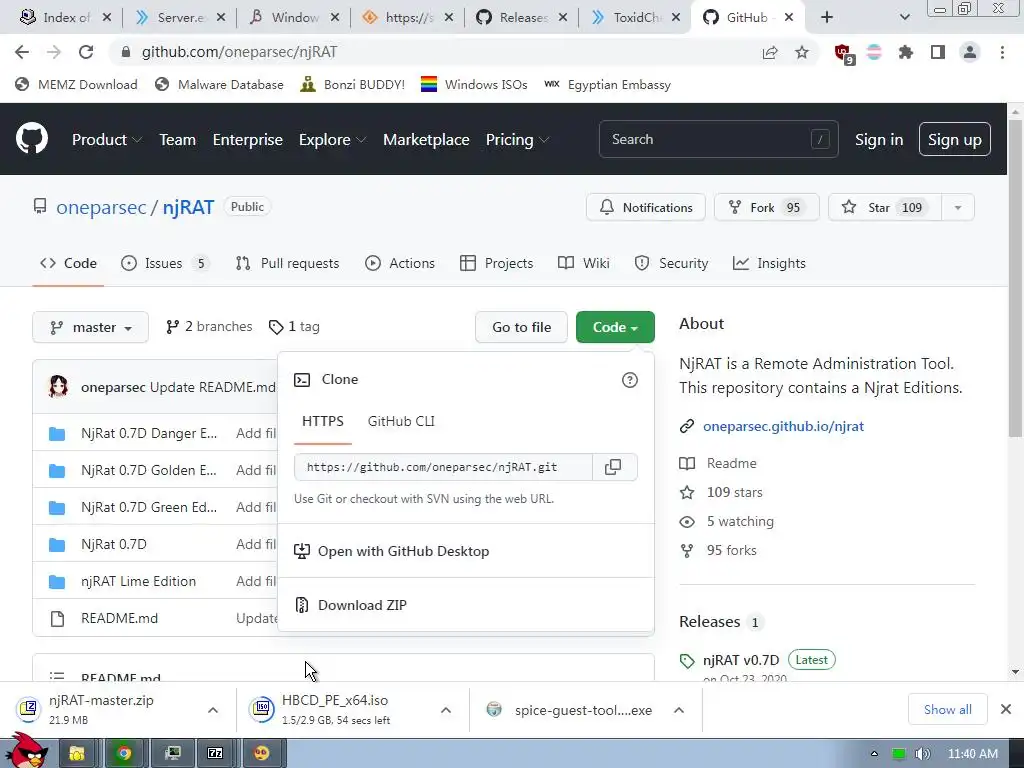Open the Insights tab
This screenshot has width=1024, height=768.
point(769,263)
